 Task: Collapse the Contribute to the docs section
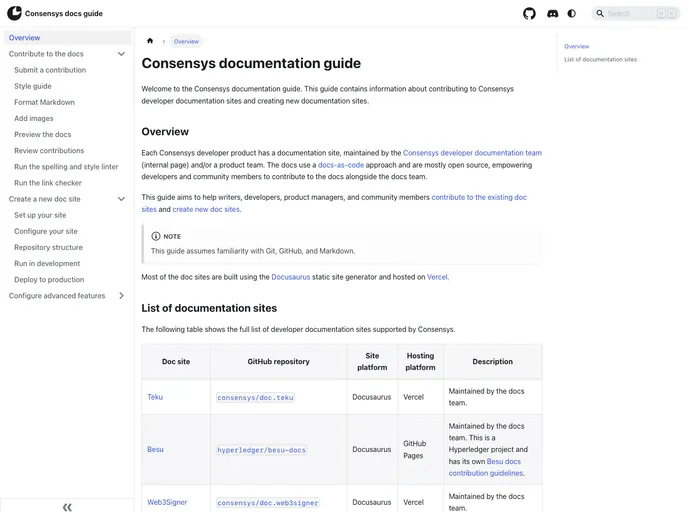(x=121, y=54)
